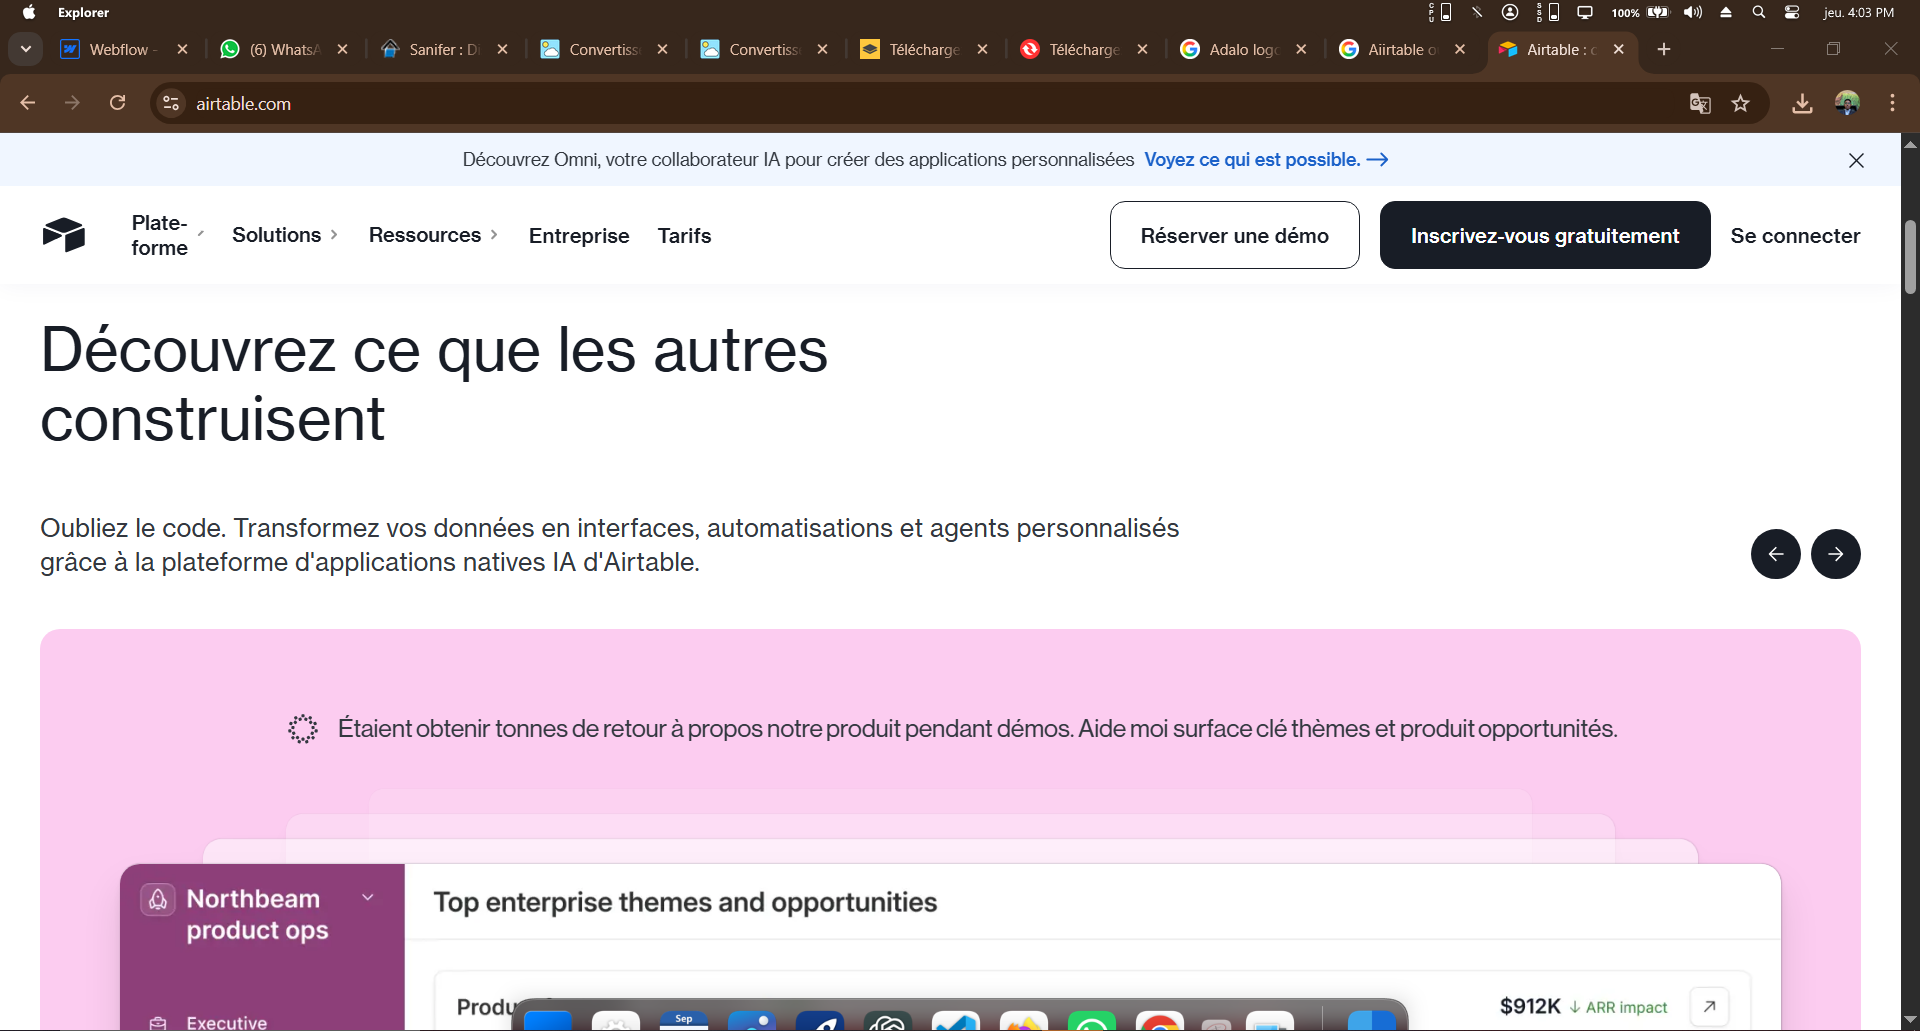Follow the Voyez ce qui est possible link
Viewport: 1920px width, 1031px height.
click(1266, 160)
